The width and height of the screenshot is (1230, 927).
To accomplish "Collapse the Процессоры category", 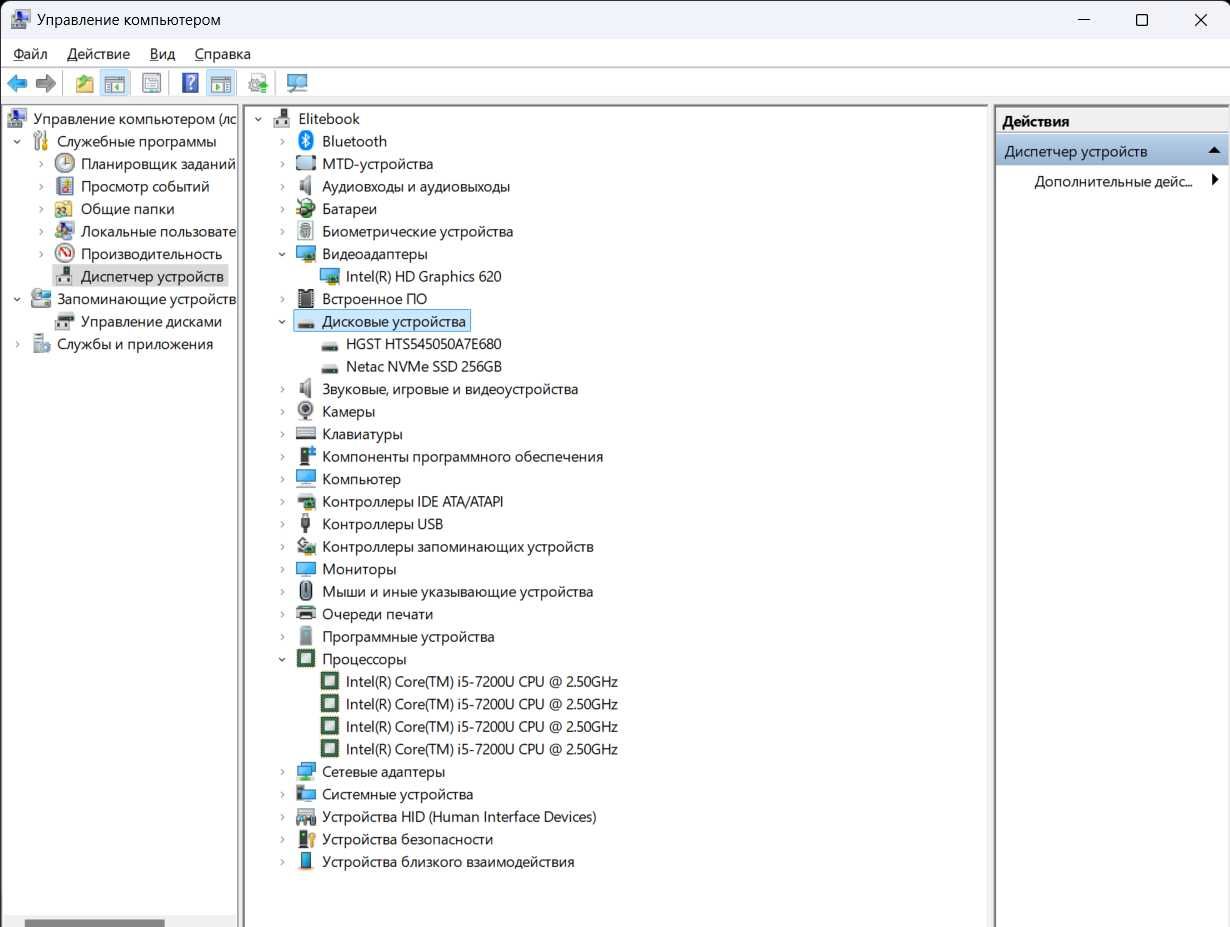I will (283, 659).
